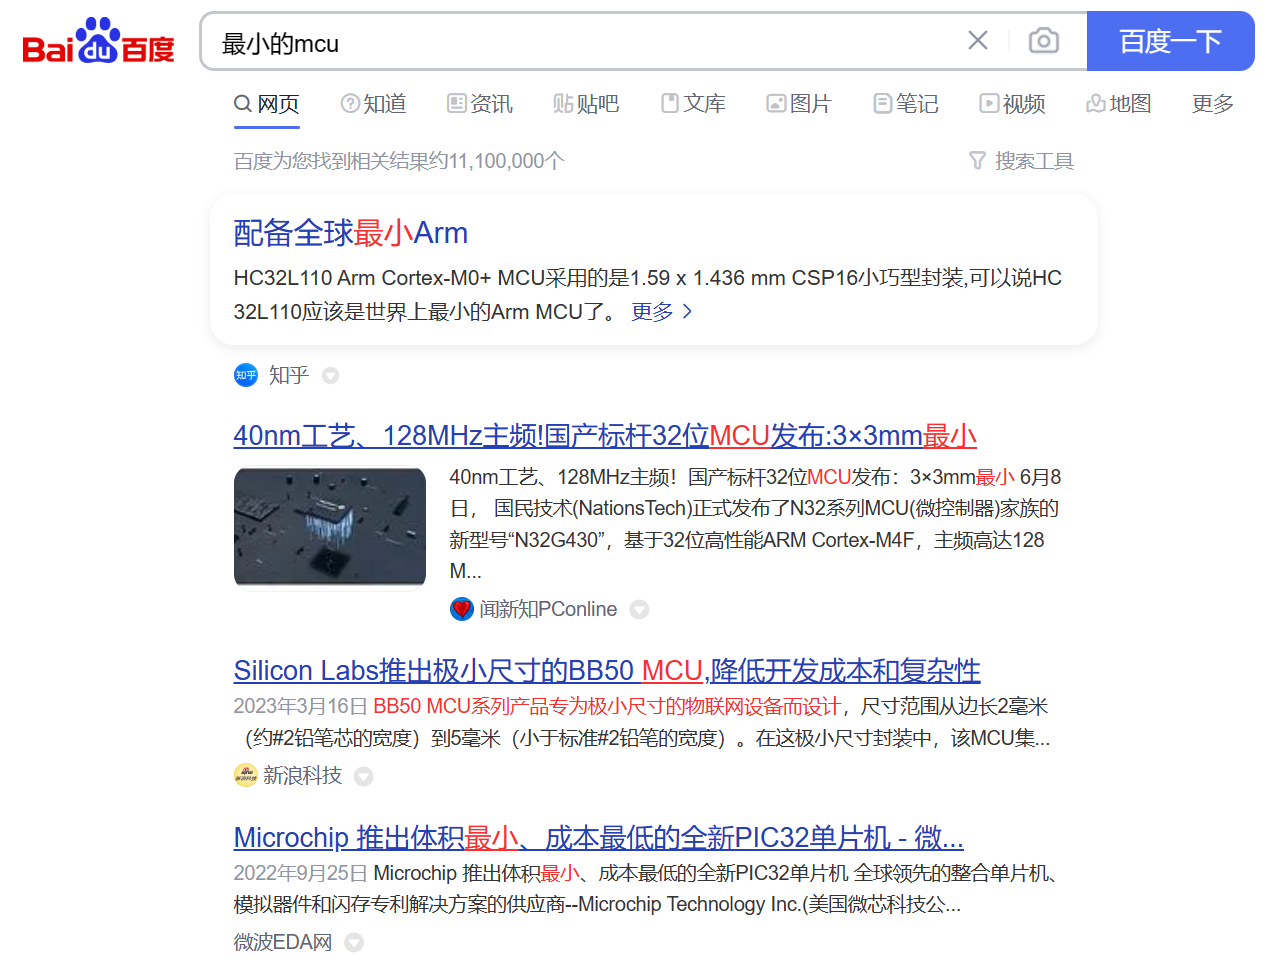Open the Microchip PIC32单片机 result title
This screenshot has height=961, width=1267.
tap(599, 837)
